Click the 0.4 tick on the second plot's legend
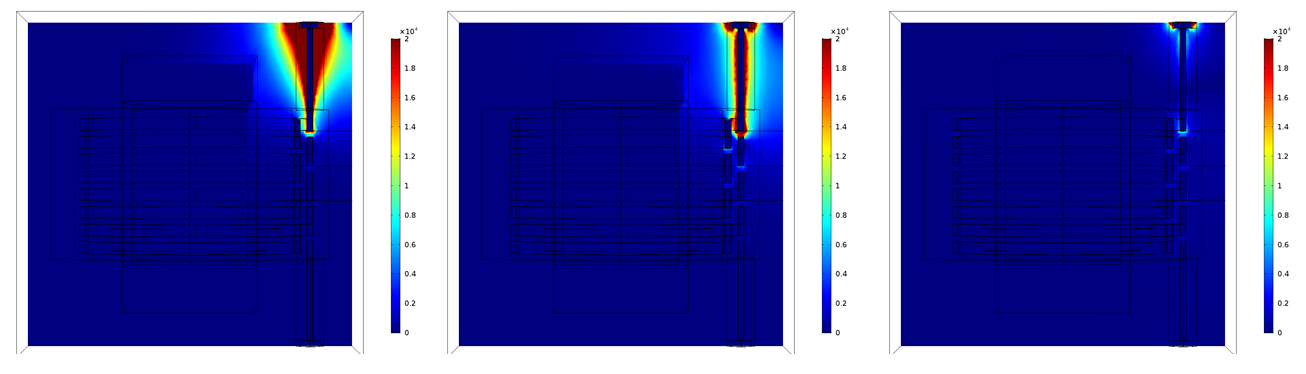This screenshot has width=1306, height=374. (841, 274)
